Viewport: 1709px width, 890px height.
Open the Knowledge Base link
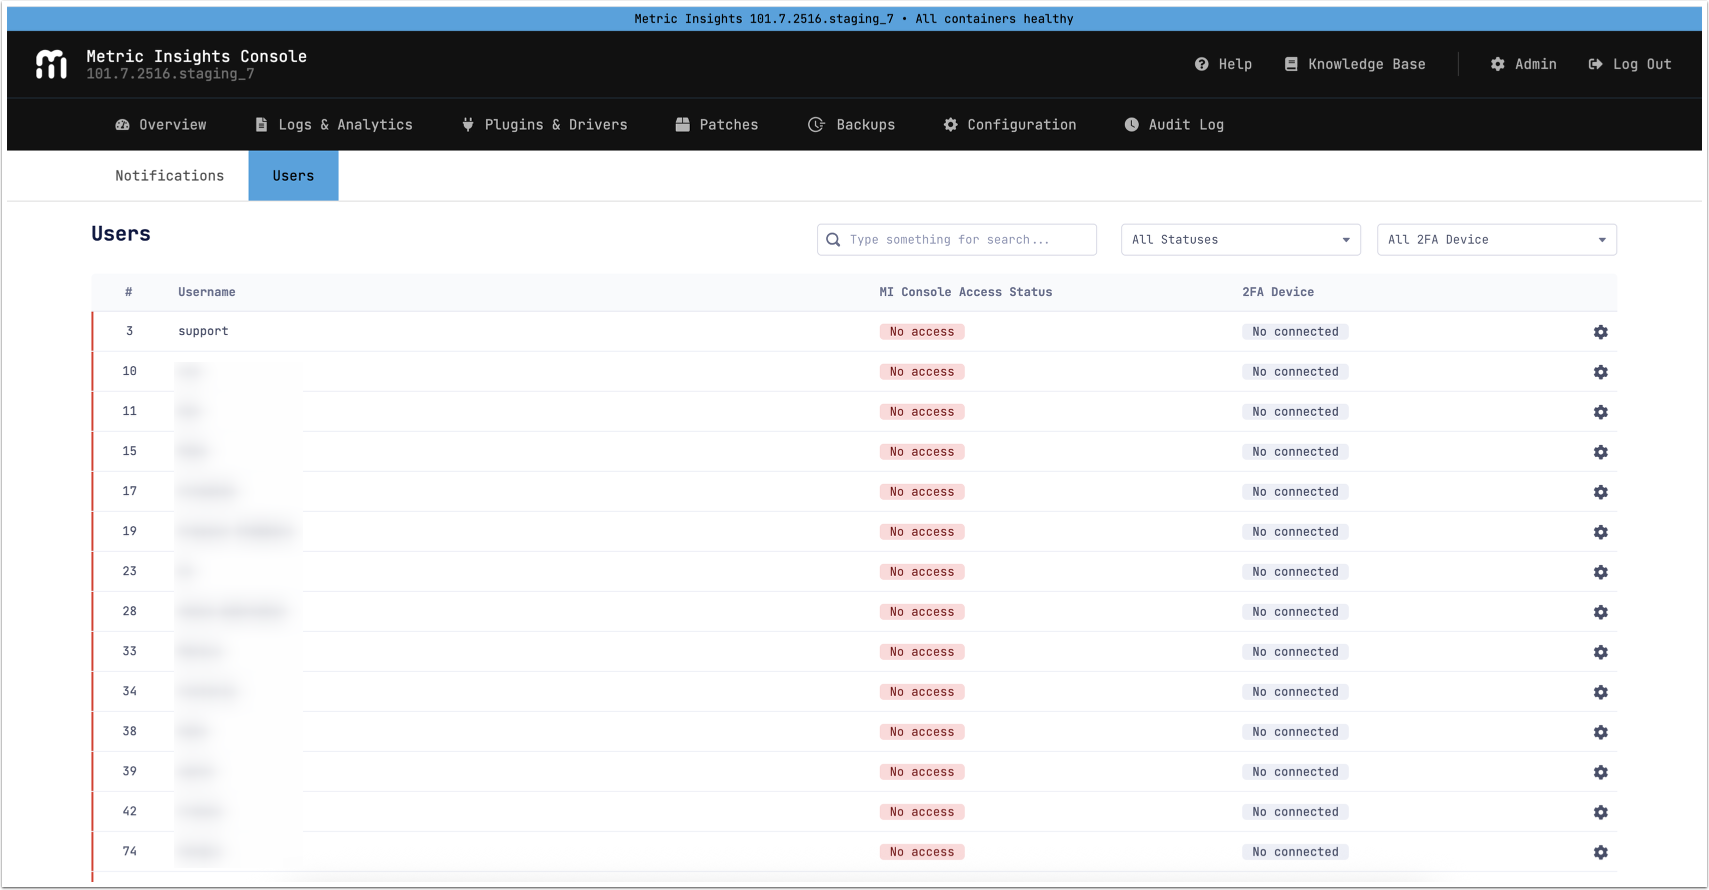1355,64
